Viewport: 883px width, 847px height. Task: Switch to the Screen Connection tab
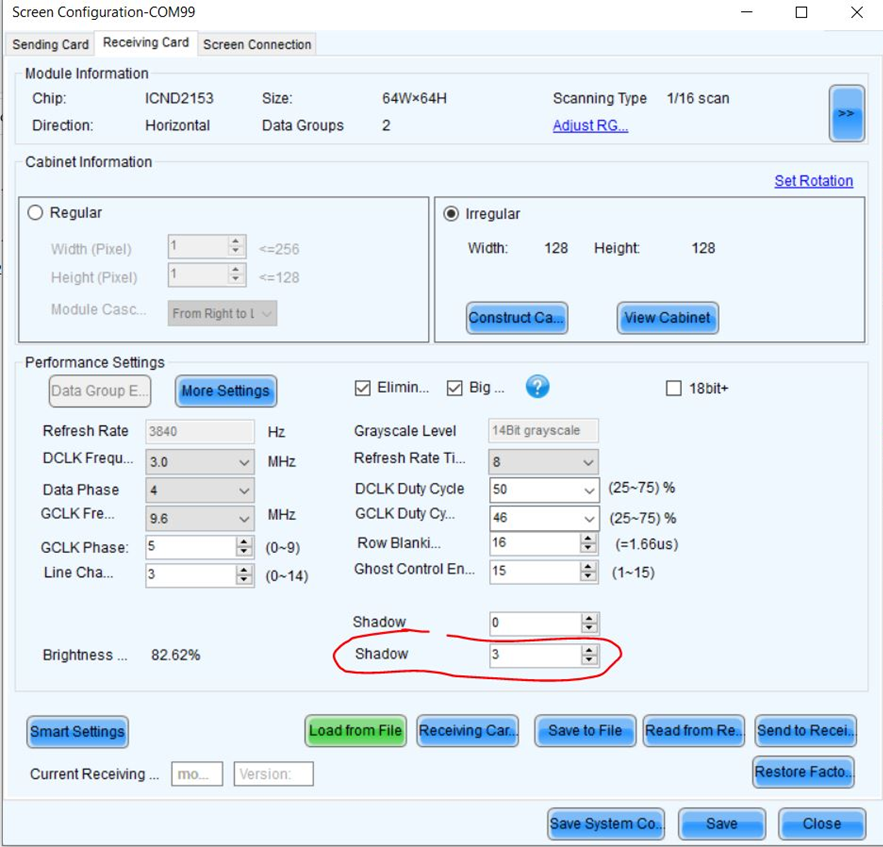click(x=257, y=44)
